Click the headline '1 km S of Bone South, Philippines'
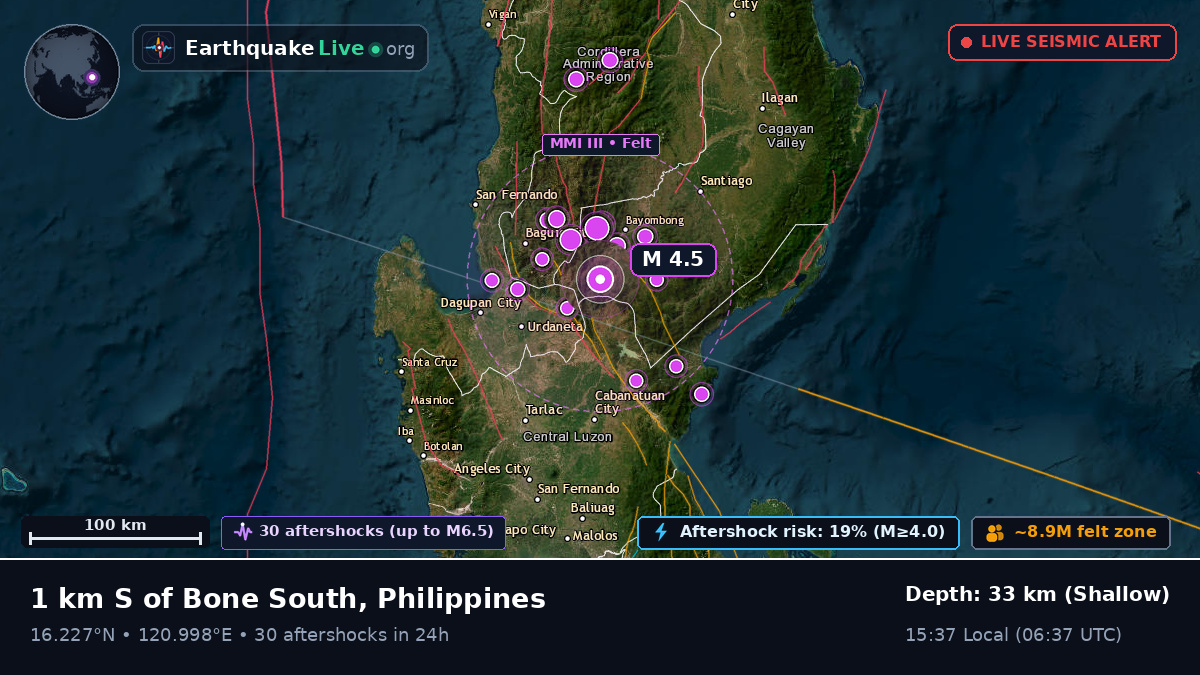 pos(288,599)
